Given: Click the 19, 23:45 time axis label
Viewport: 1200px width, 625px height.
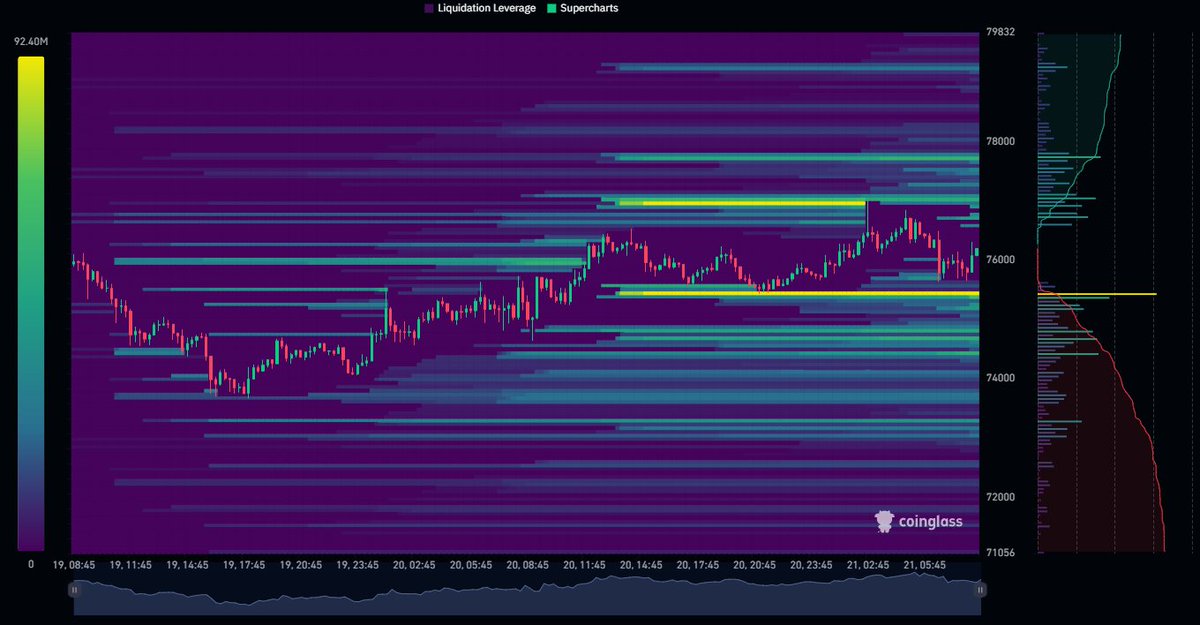Looking at the screenshot, I should (x=358, y=565).
